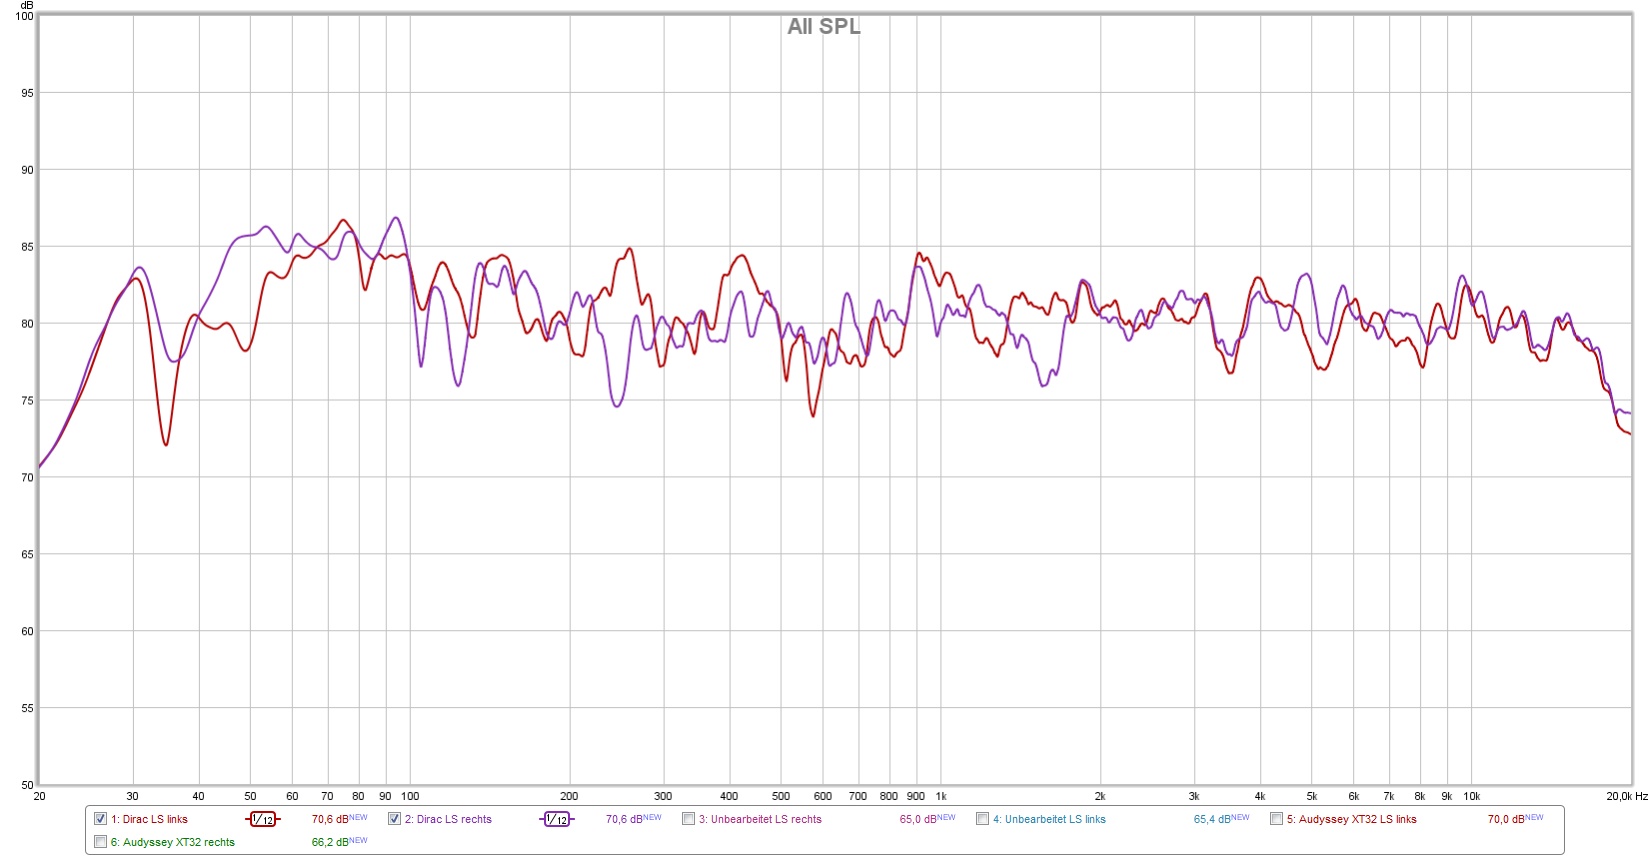Click the red 1/12 smoothing icon

point(263,819)
